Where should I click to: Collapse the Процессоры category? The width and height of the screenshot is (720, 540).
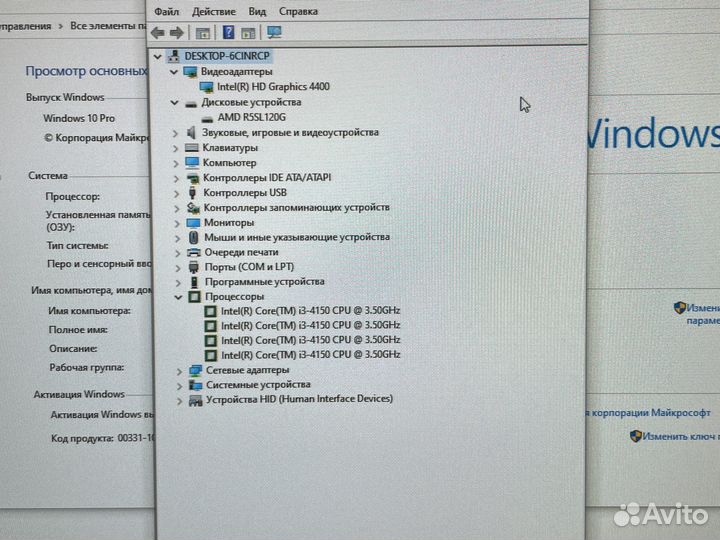click(x=178, y=297)
